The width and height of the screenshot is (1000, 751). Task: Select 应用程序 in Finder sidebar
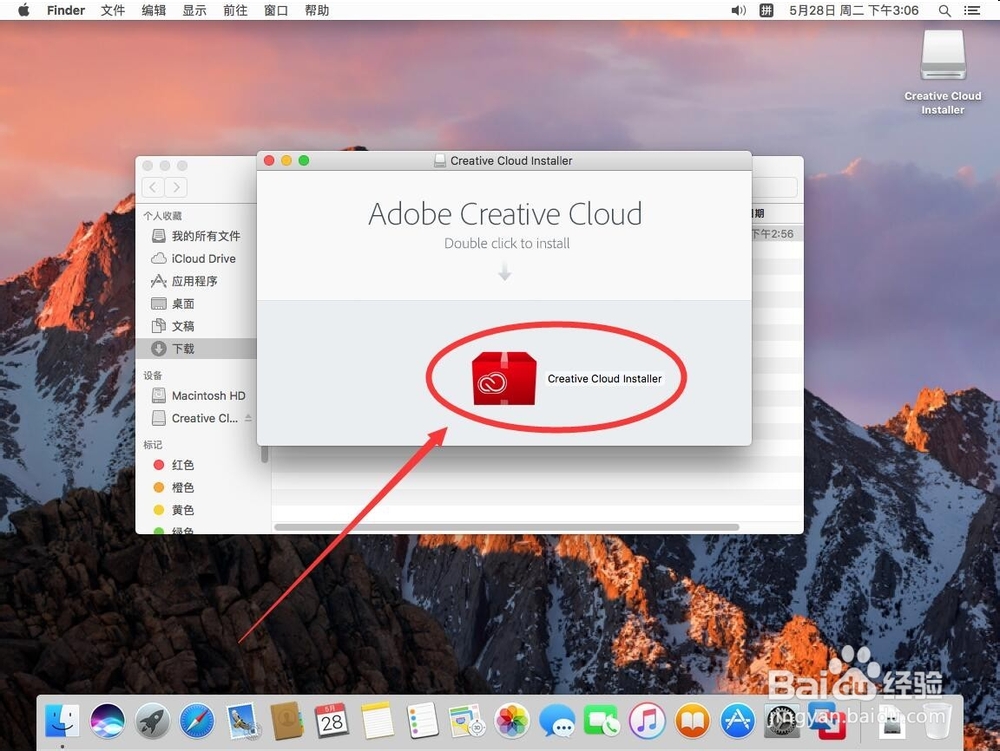point(196,281)
